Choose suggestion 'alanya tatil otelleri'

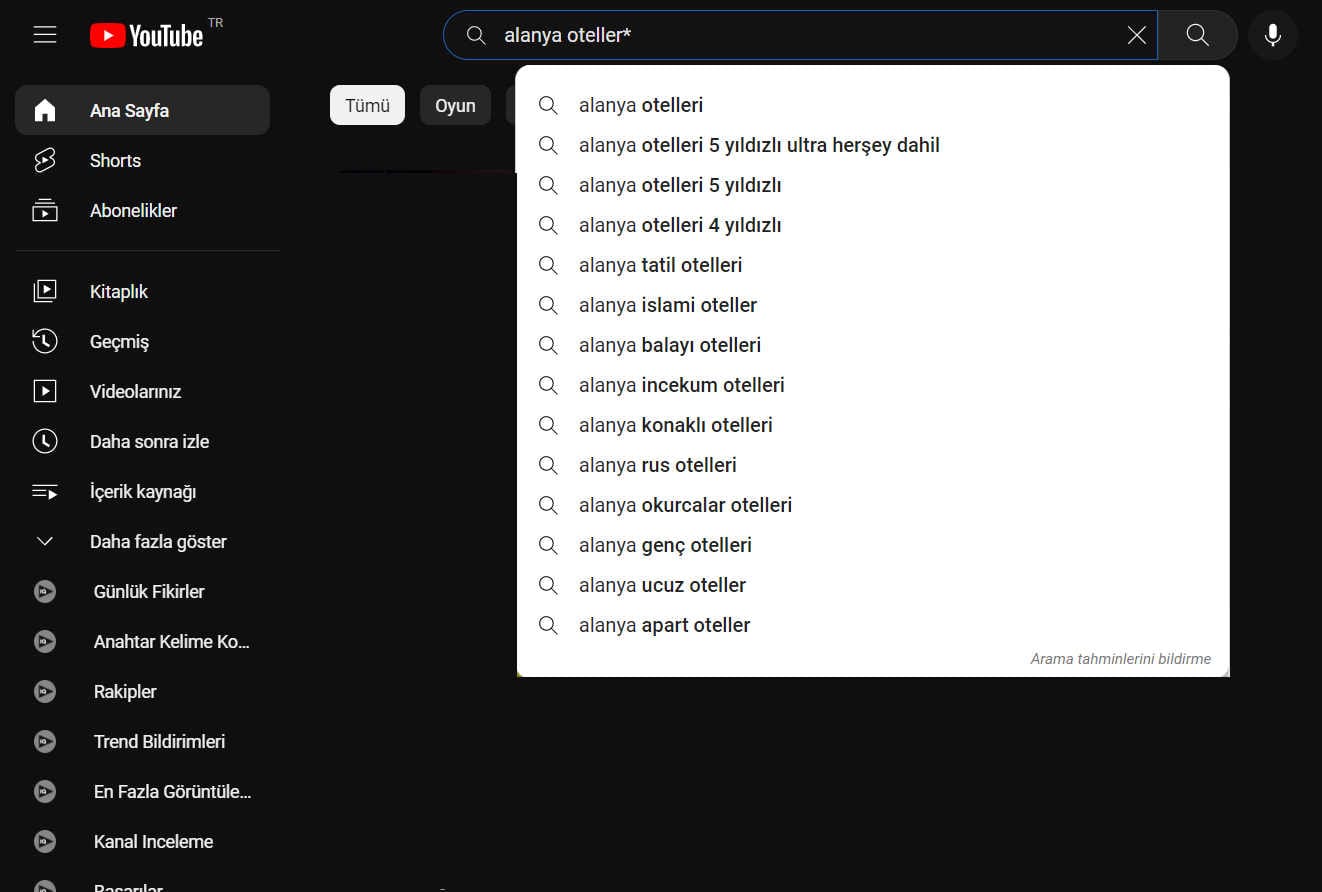(x=872, y=265)
